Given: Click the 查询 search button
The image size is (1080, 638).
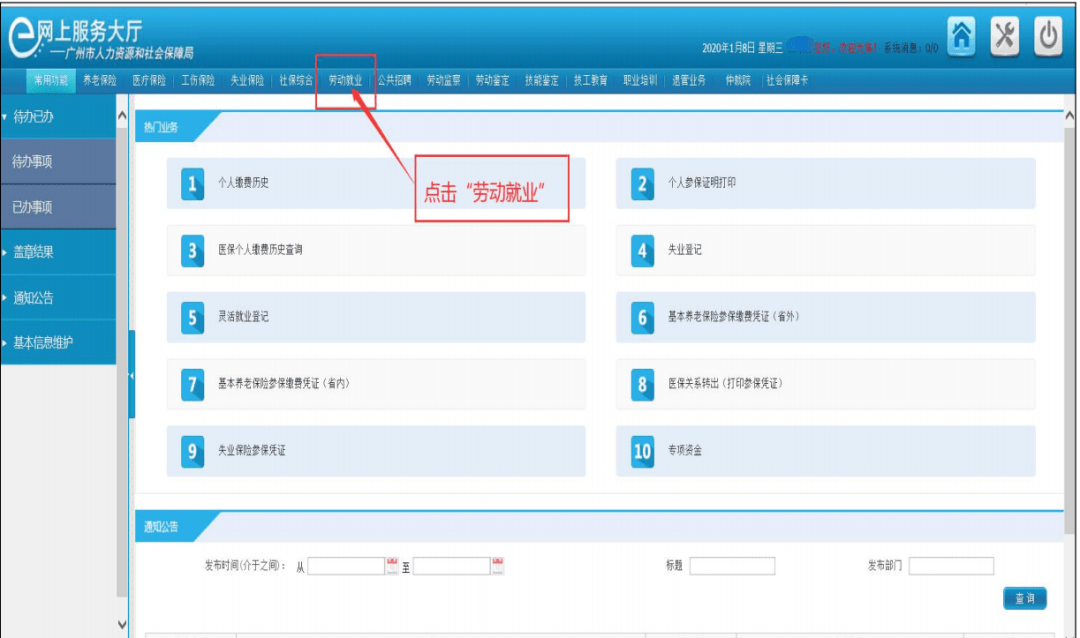Looking at the screenshot, I should (x=1024, y=598).
